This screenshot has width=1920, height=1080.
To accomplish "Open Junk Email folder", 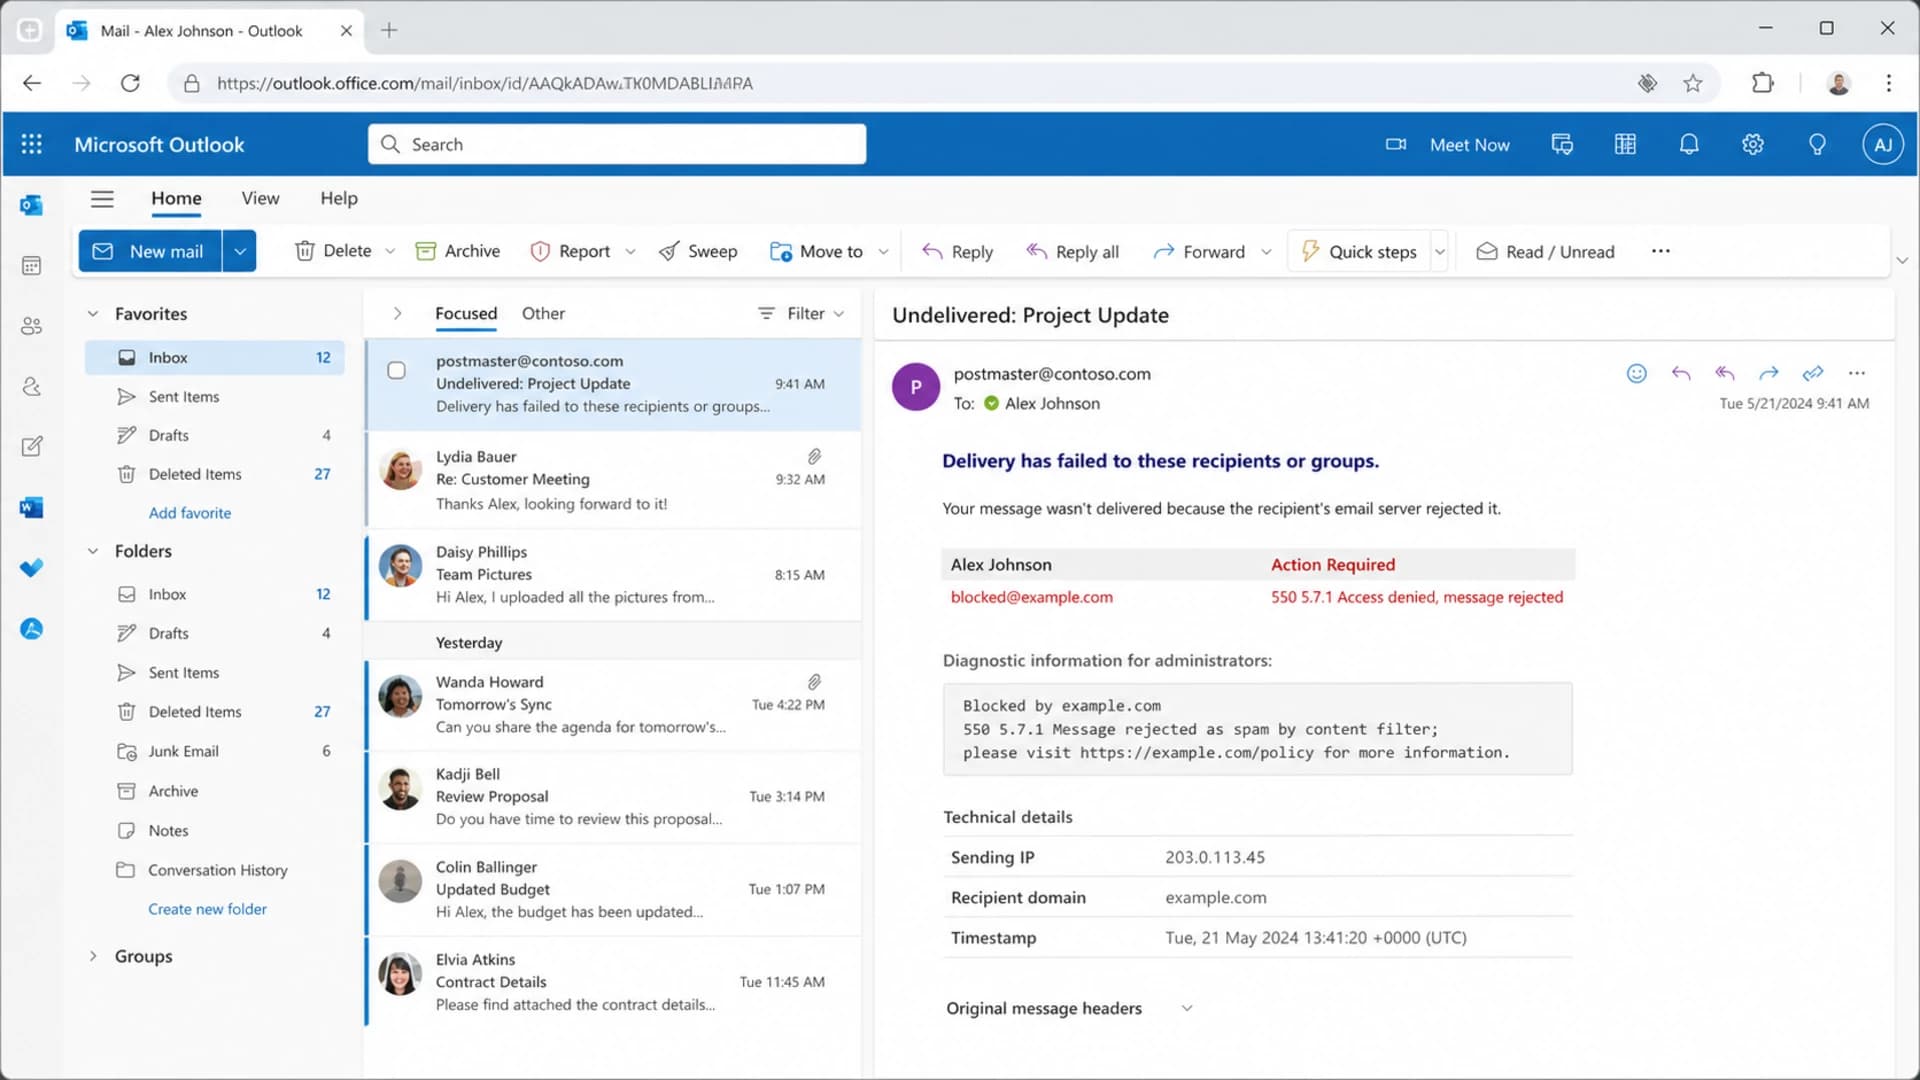I will pos(215,751).
